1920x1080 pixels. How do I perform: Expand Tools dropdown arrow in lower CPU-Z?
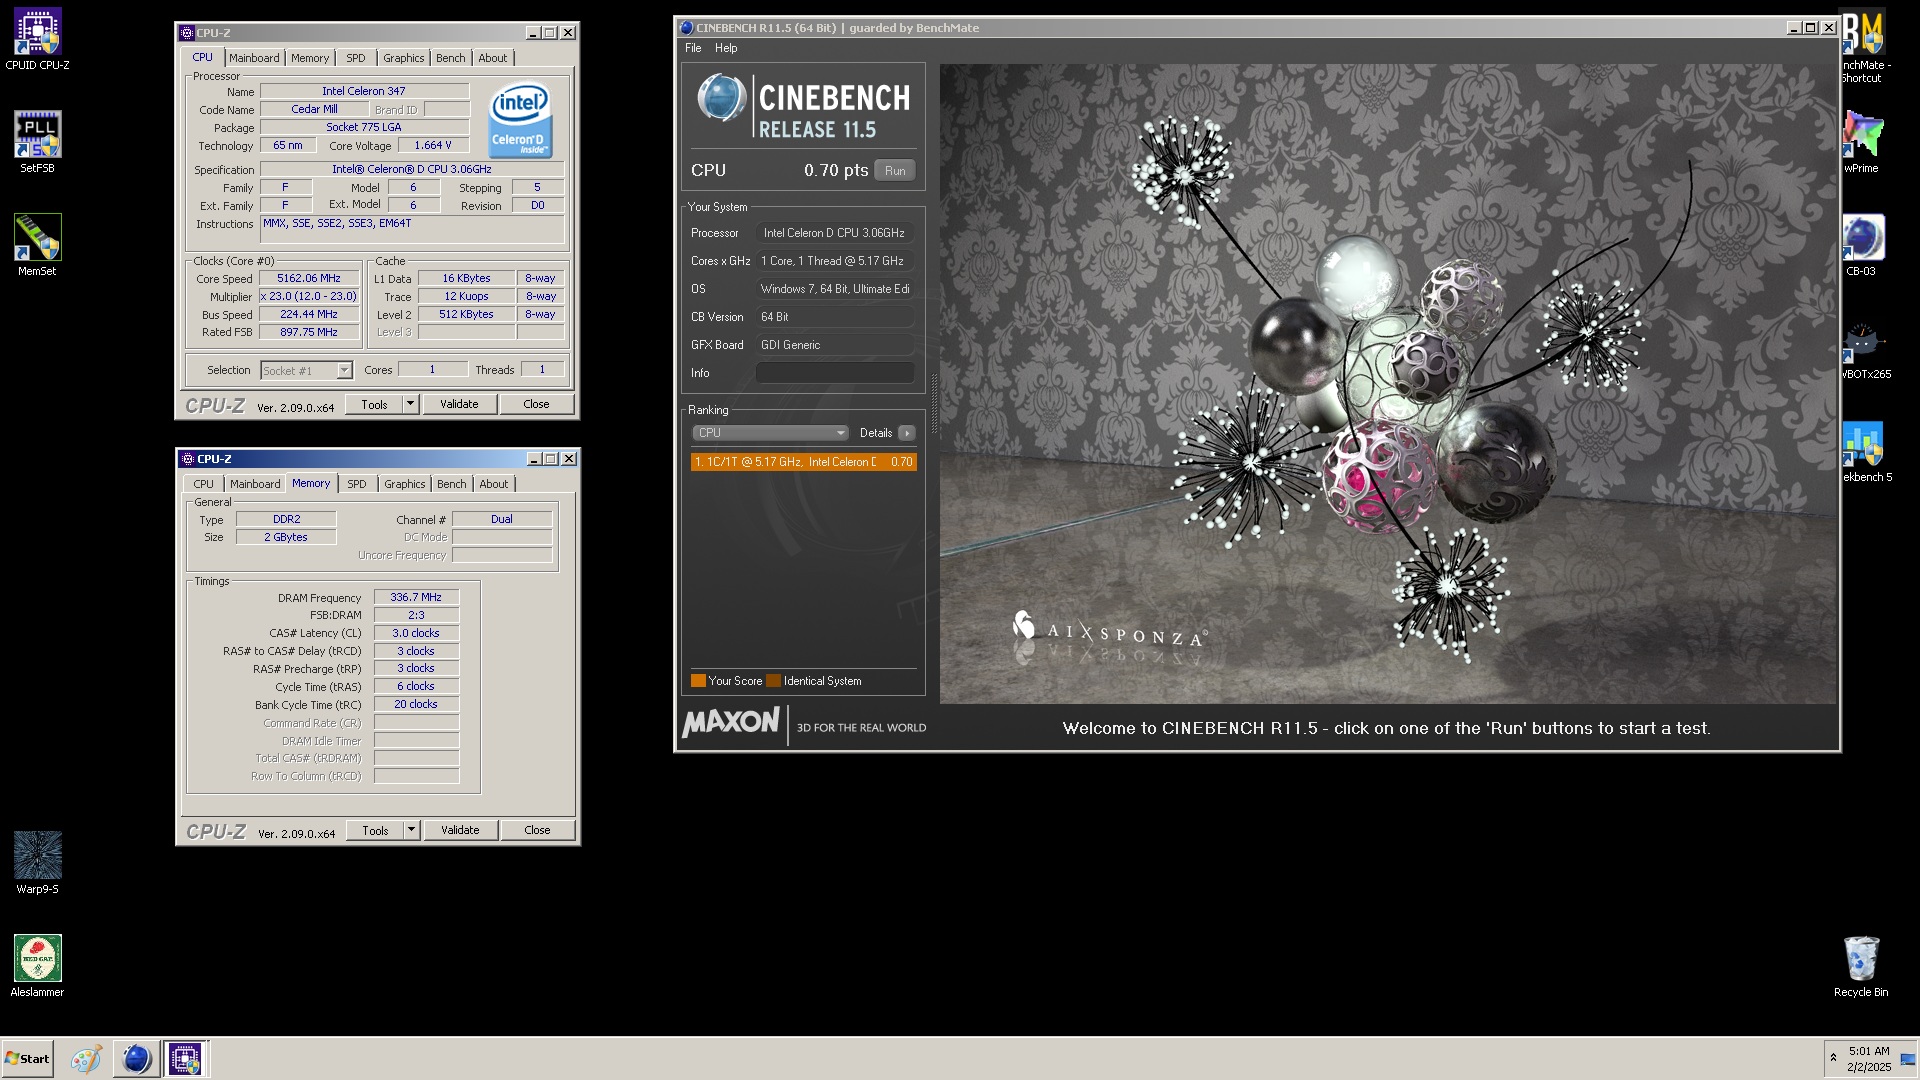412,830
